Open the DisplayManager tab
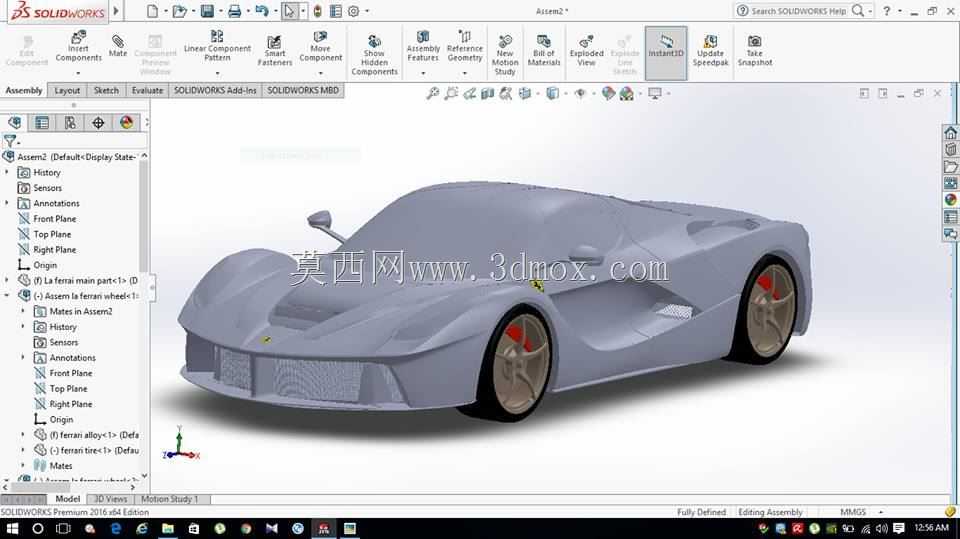 (x=126, y=122)
